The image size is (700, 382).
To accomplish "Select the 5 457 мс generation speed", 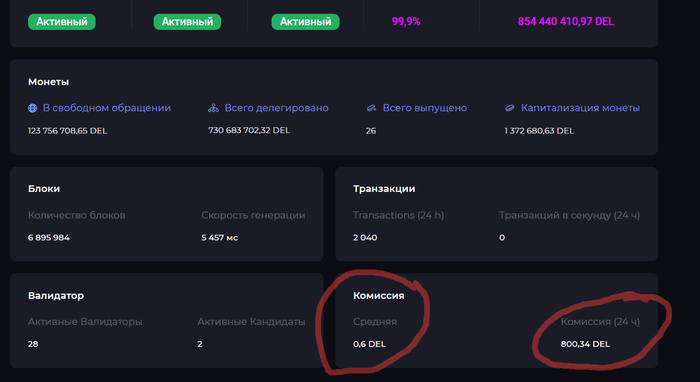I will [x=220, y=237].
